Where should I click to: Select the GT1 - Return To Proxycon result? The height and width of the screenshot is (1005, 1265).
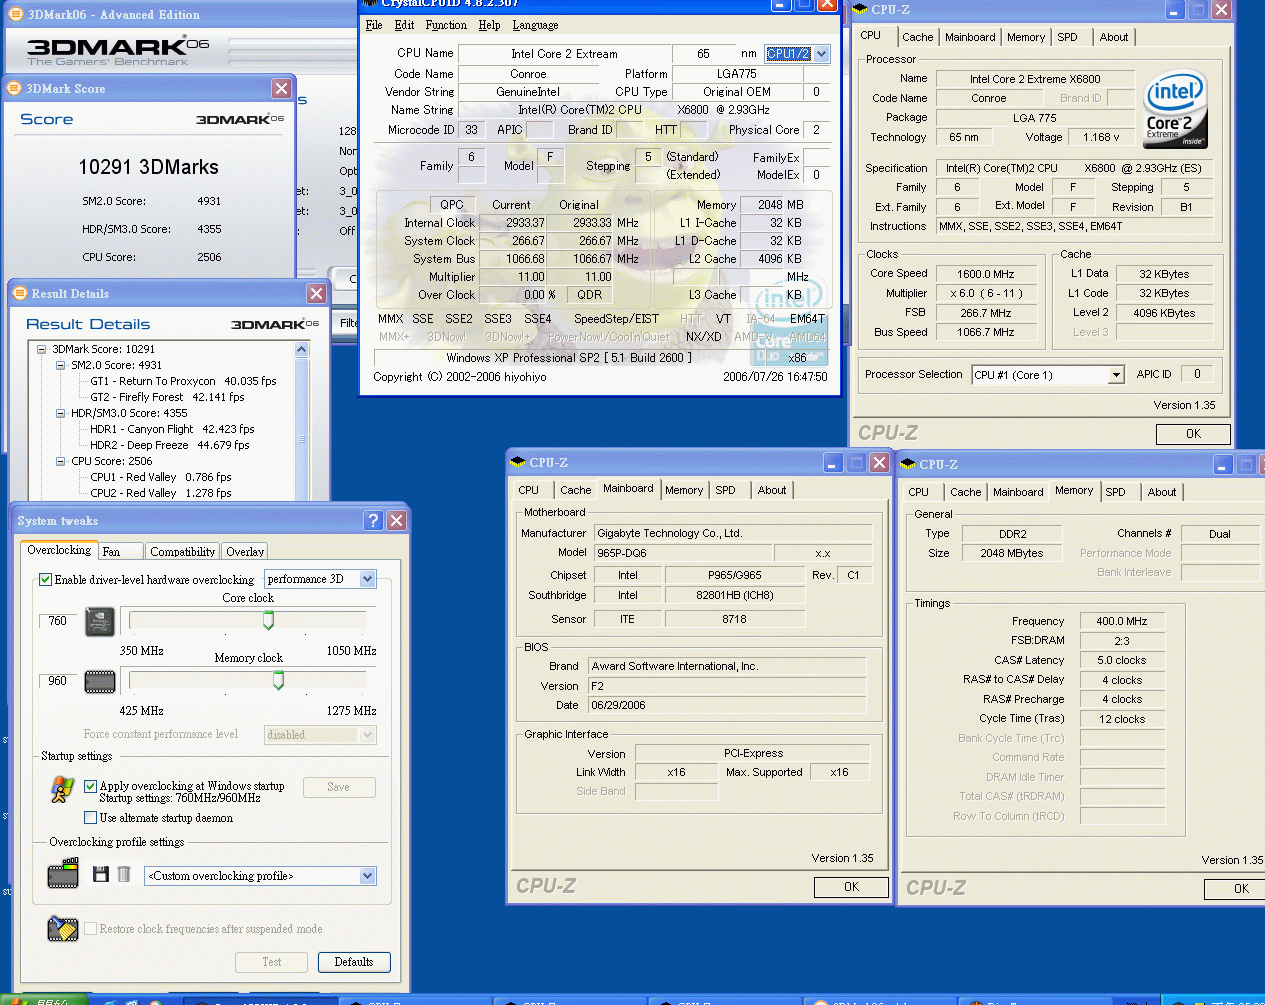tap(183, 381)
